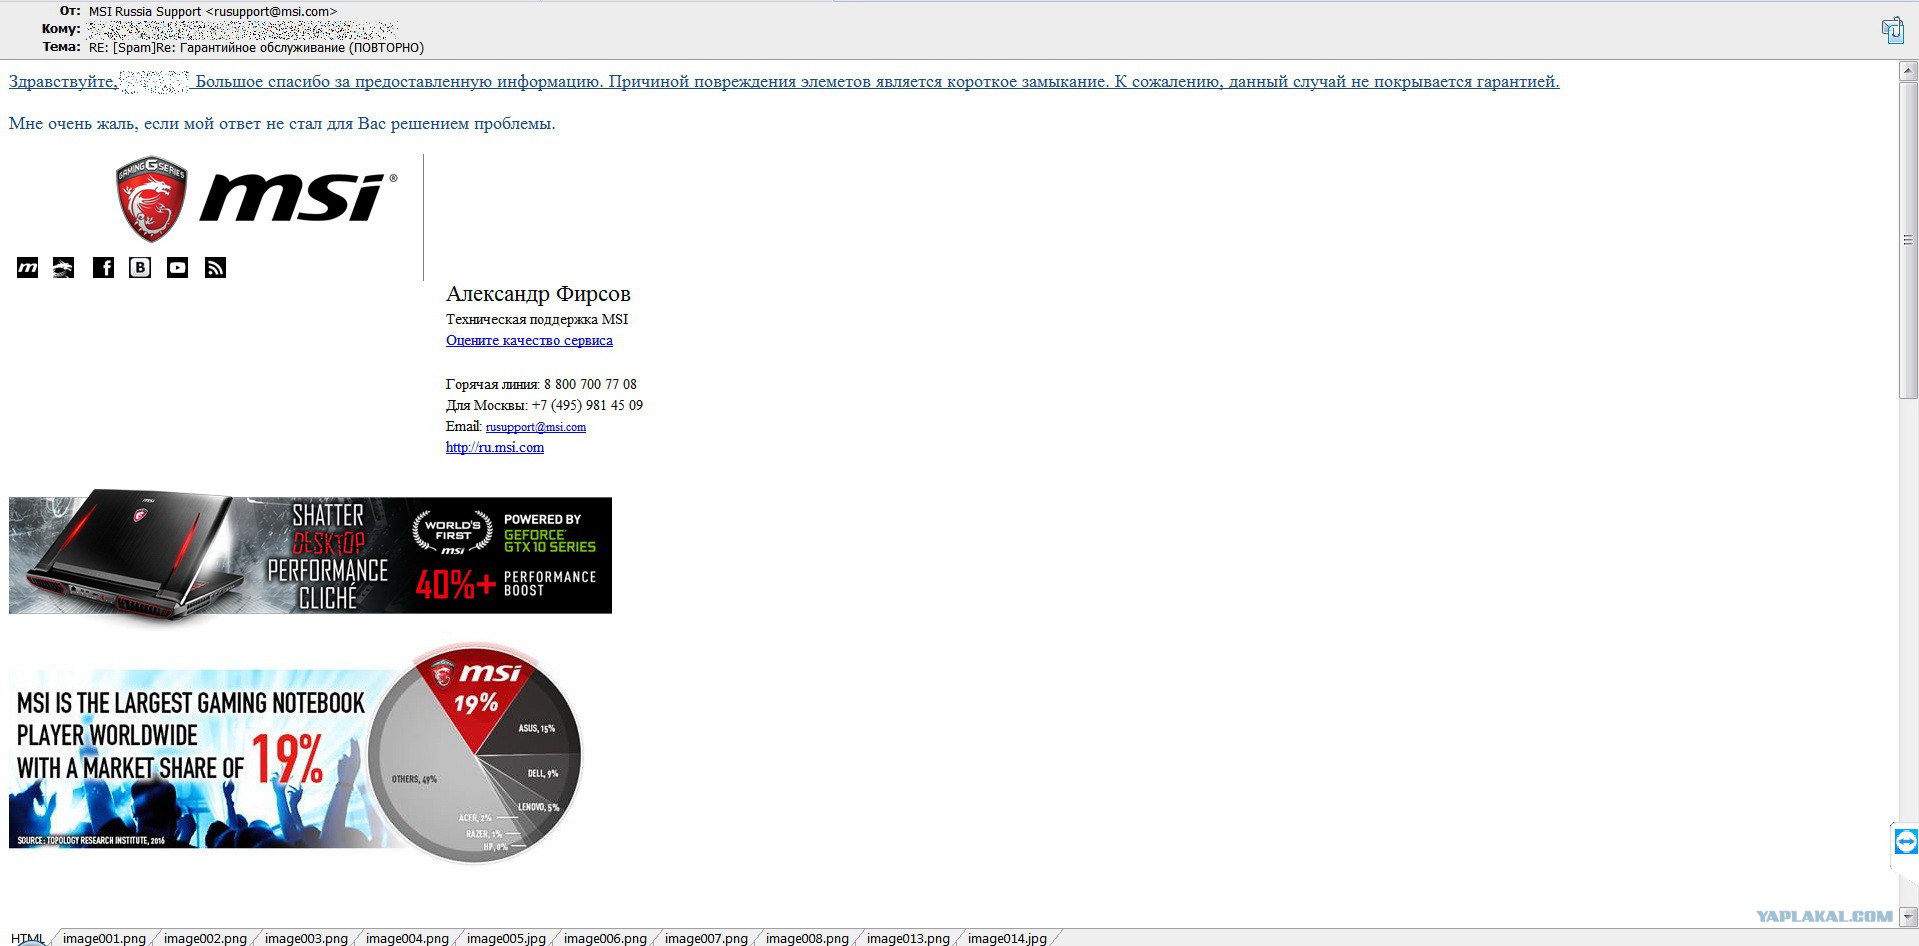This screenshot has height=946, width=1919.
Task: Open the Facebook icon in signature
Action: (x=103, y=267)
